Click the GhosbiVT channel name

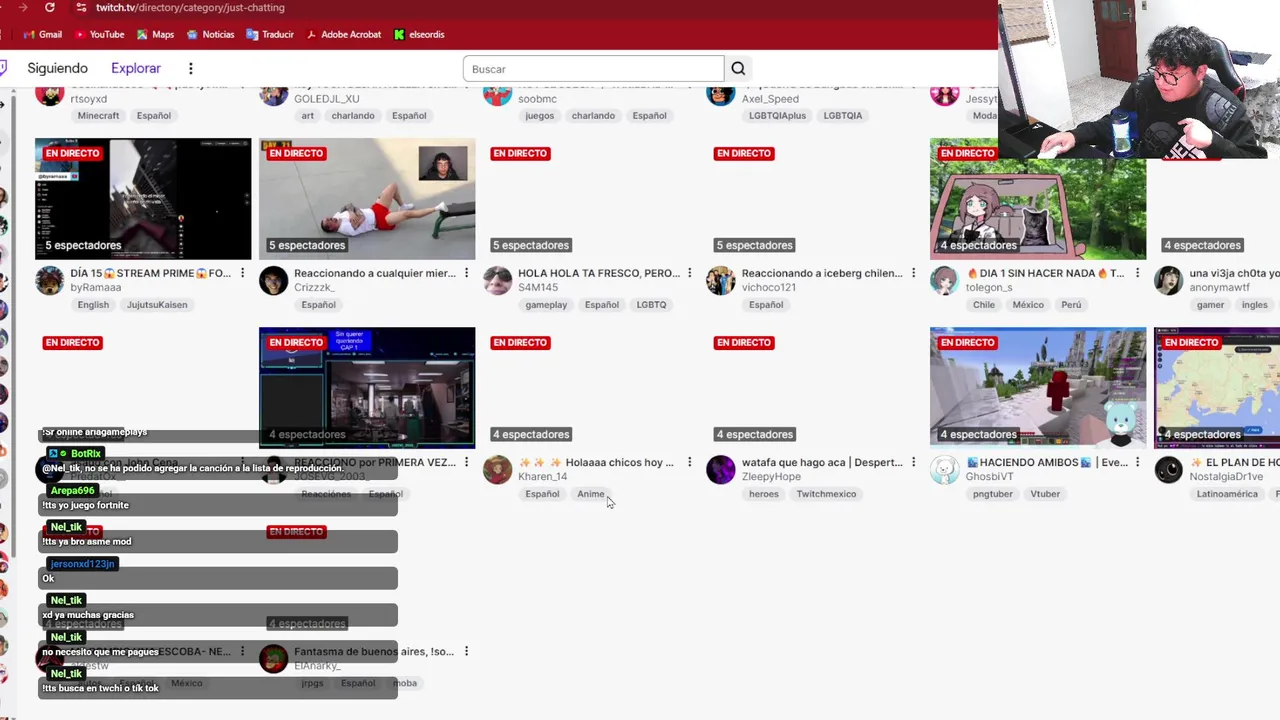click(x=990, y=477)
